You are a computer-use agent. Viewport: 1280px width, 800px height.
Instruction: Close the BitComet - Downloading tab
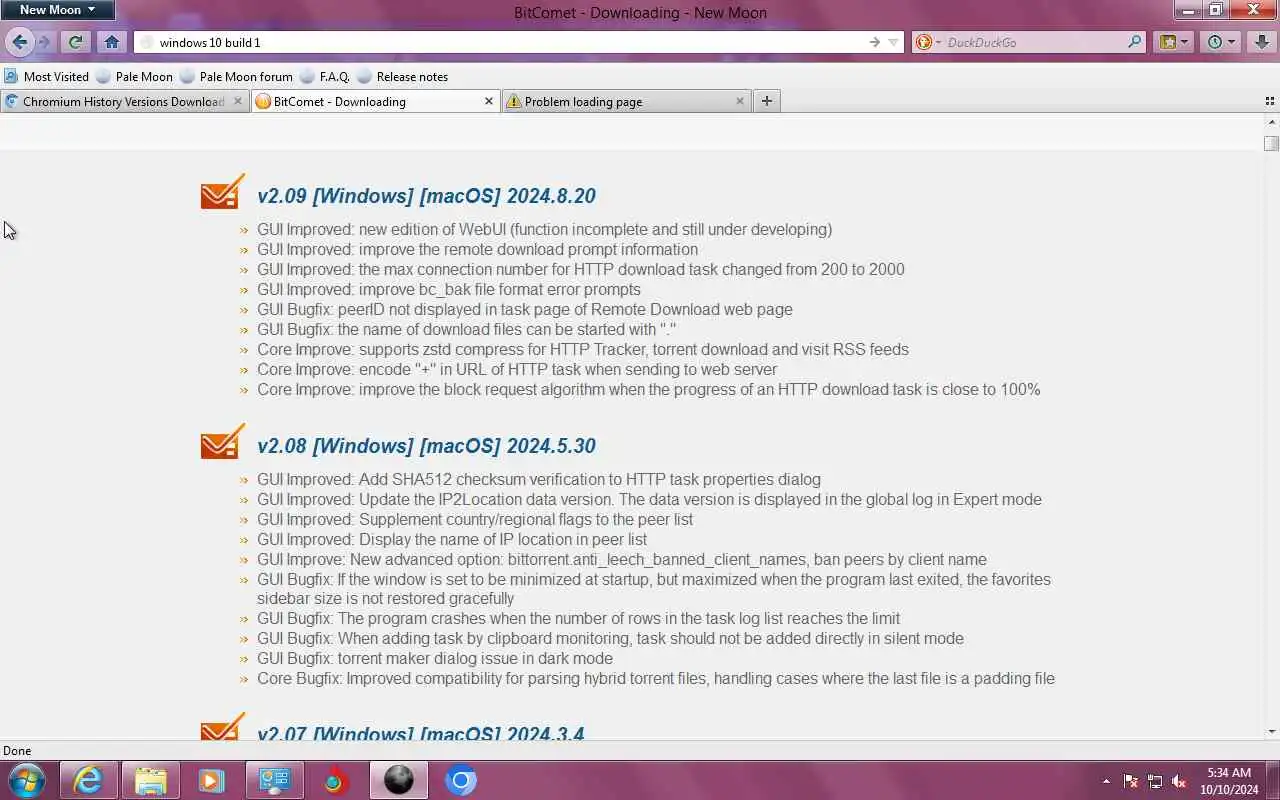[489, 101]
